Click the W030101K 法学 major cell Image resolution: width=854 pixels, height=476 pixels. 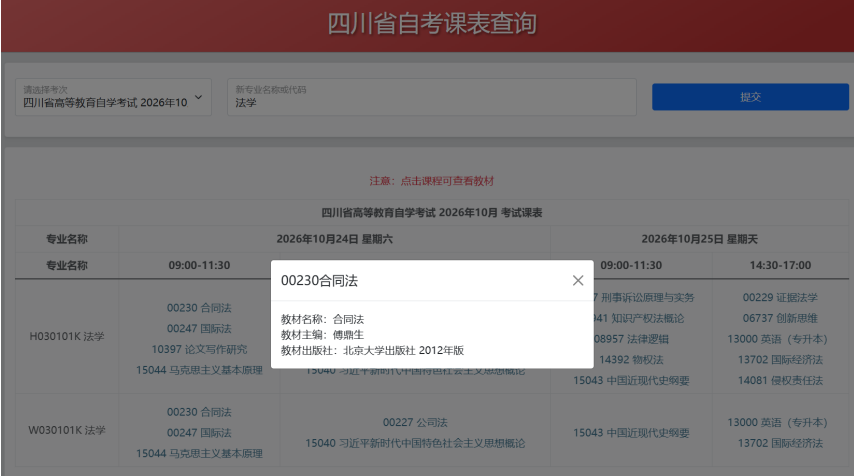[x=66, y=430]
